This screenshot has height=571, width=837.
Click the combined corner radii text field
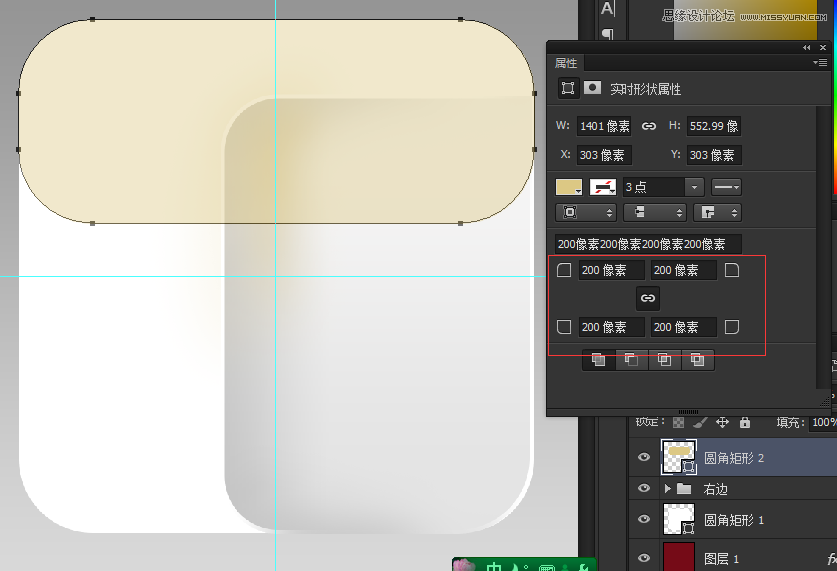point(648,244)
